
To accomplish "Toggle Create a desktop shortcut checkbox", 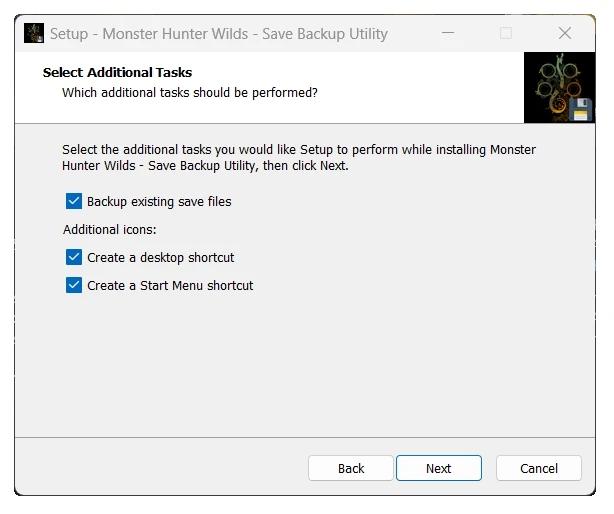I will pos(74,257).
